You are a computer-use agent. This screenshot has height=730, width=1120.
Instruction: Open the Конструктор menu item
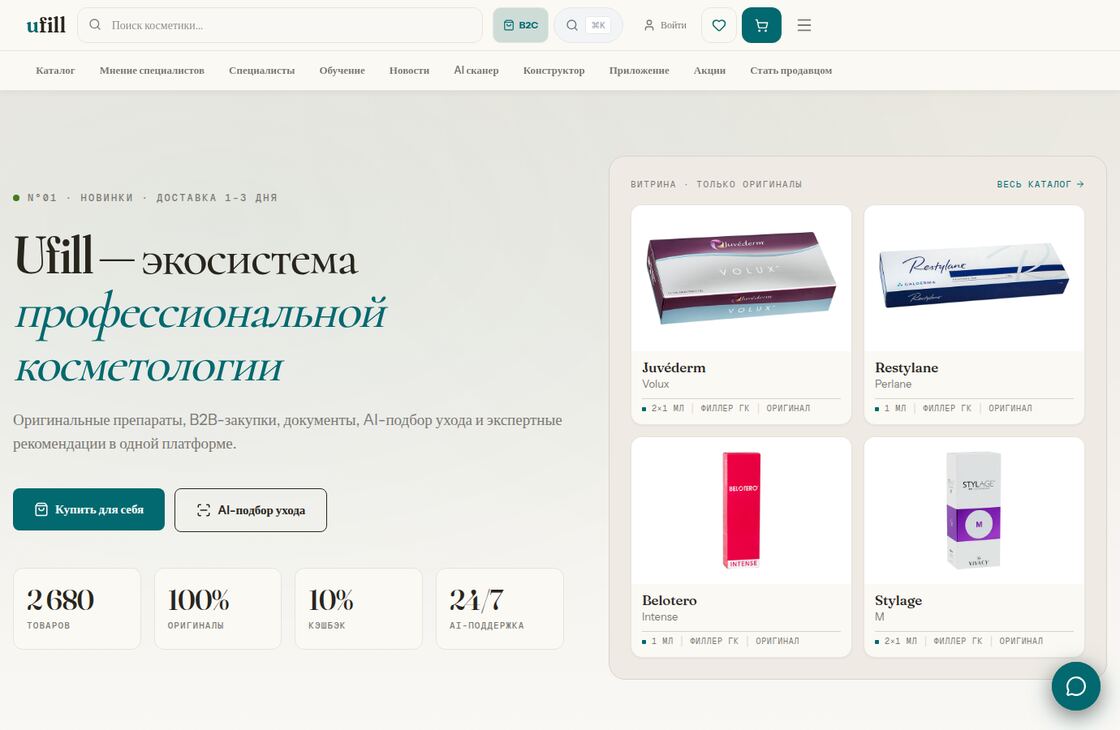point(554,70)
